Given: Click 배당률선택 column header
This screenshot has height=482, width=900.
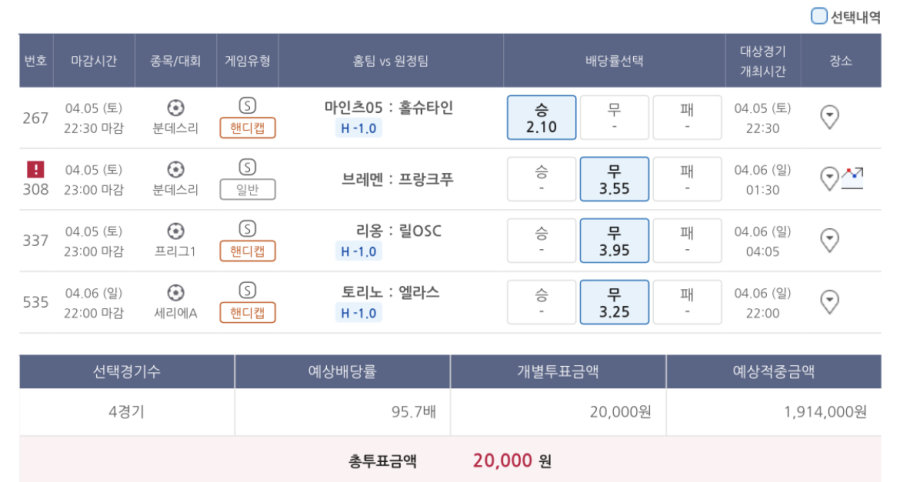Looking at the screenshot, I should tap(614, 61).
